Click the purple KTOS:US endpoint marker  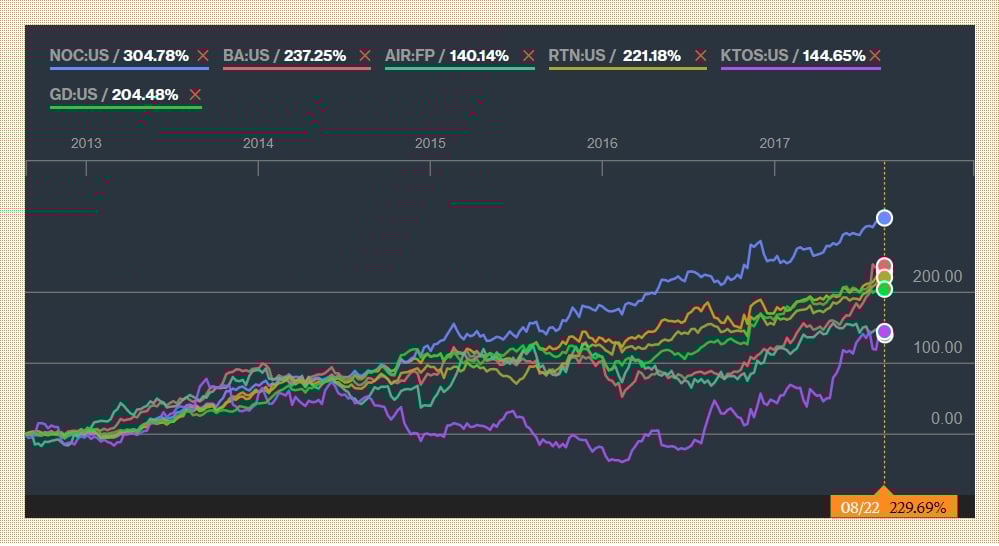884,331
